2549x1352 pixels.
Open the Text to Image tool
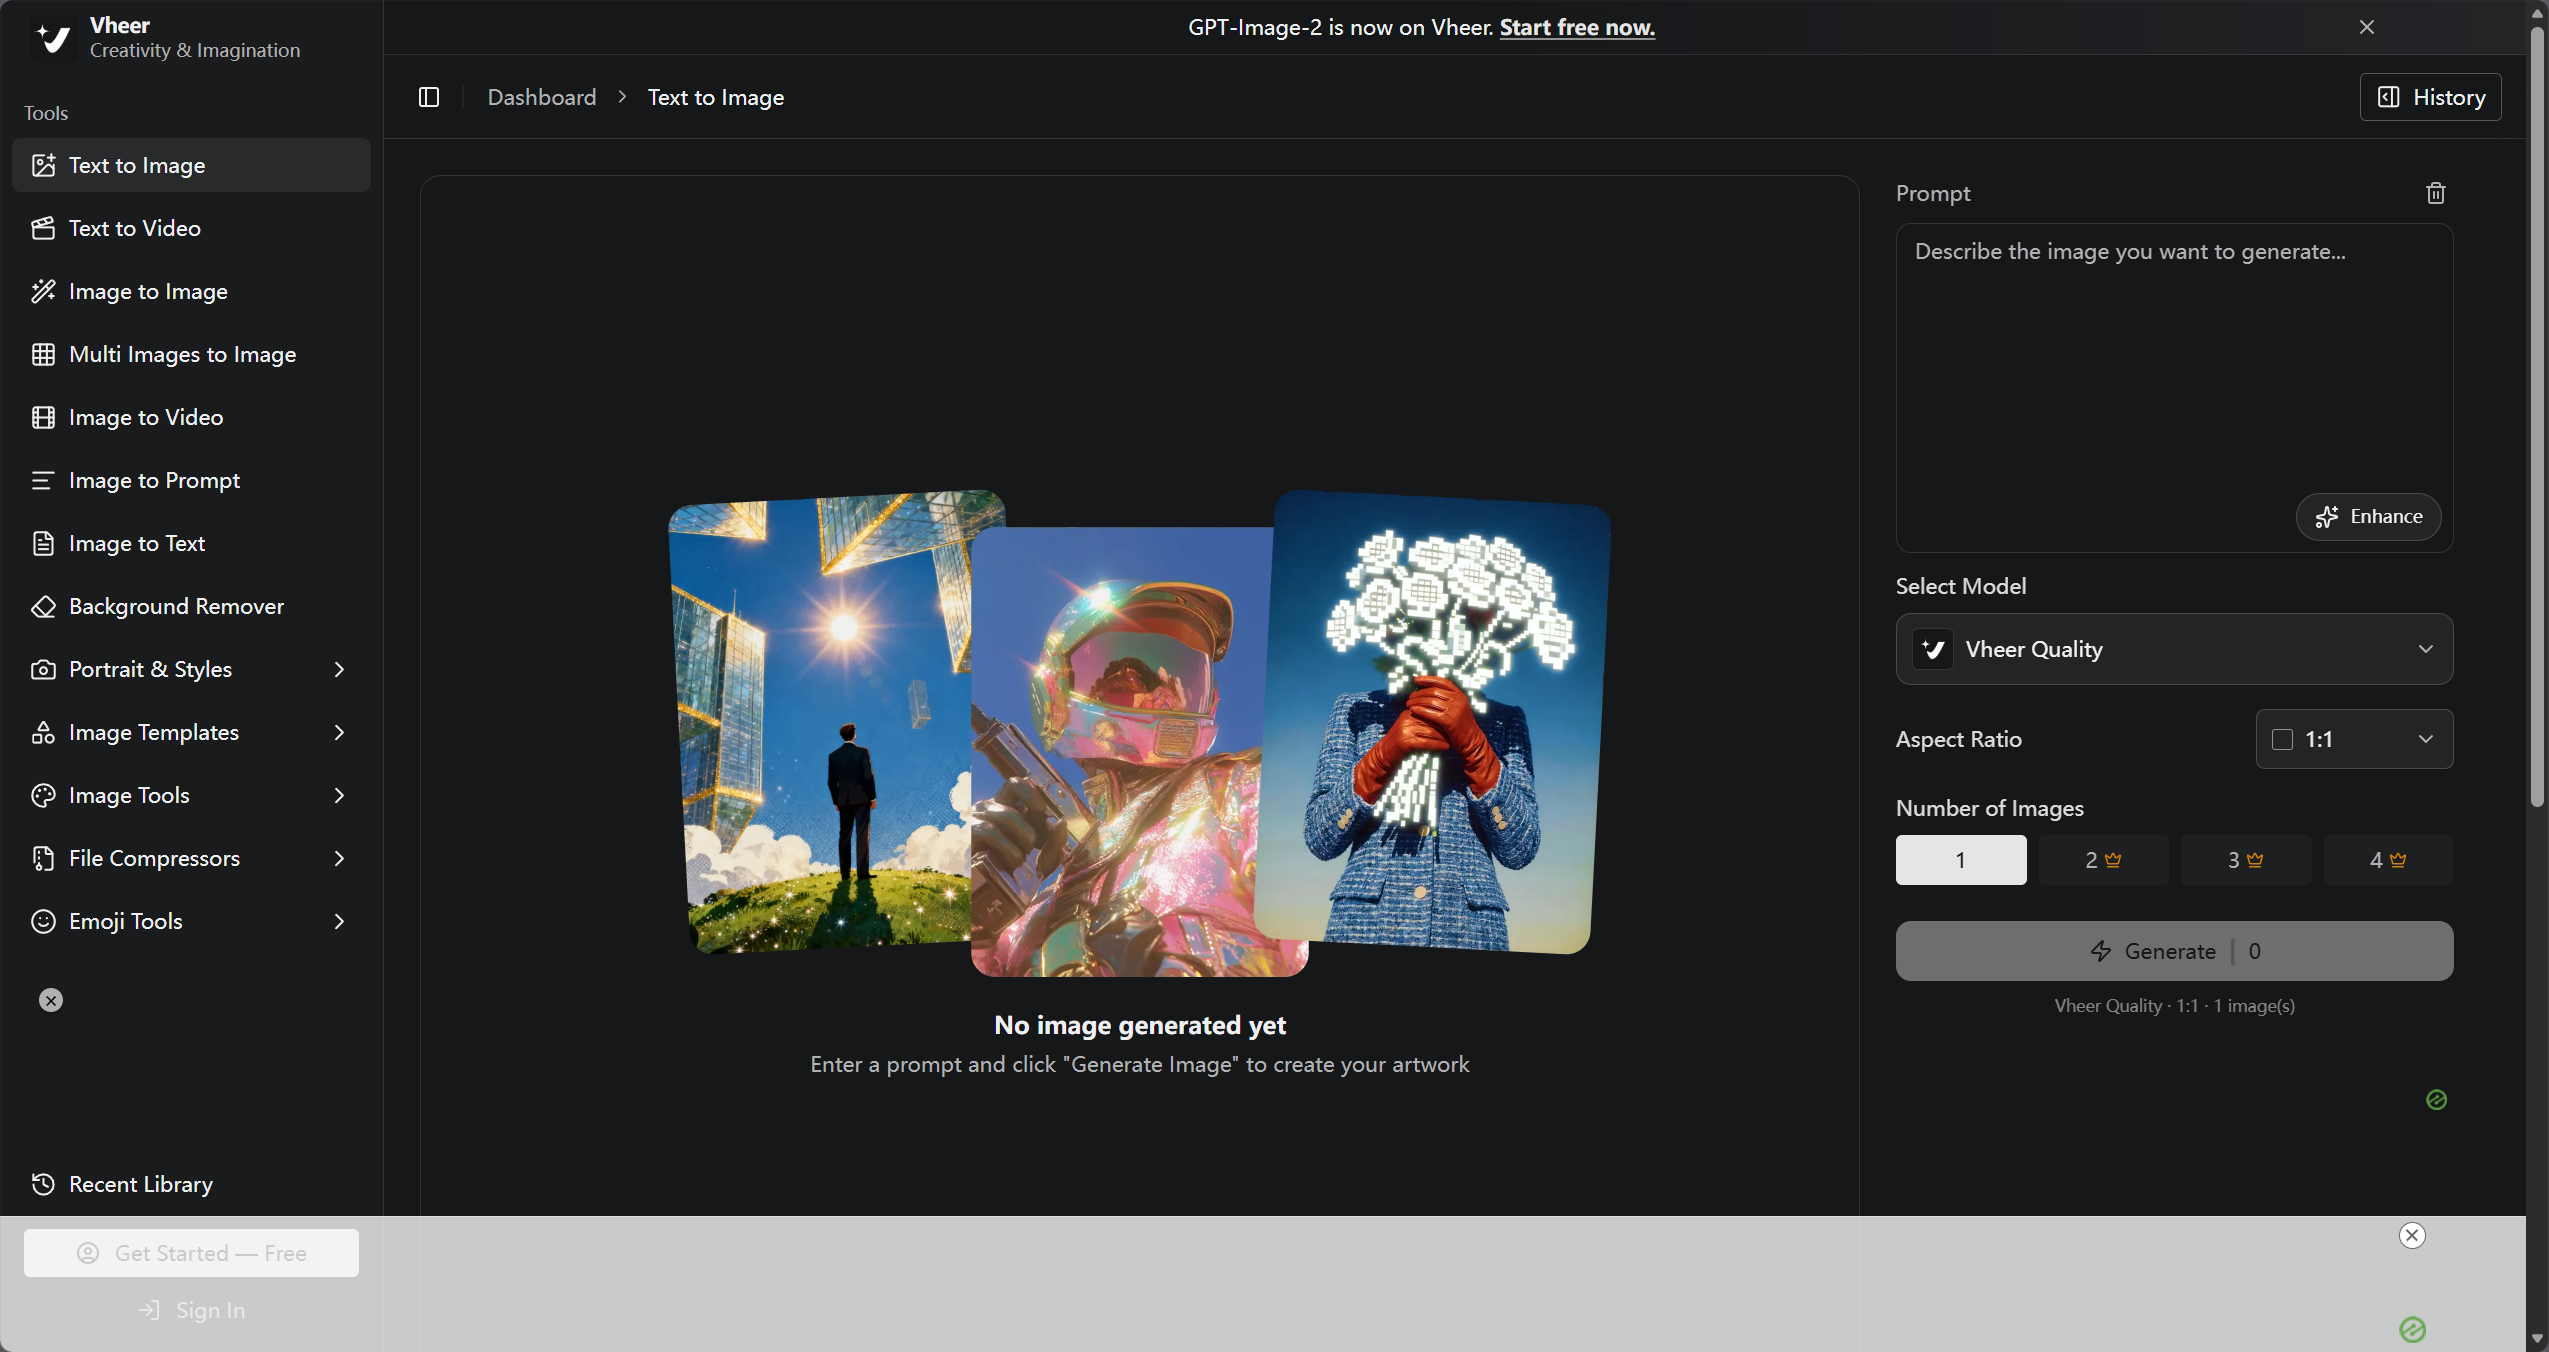[x=191, y=165]
